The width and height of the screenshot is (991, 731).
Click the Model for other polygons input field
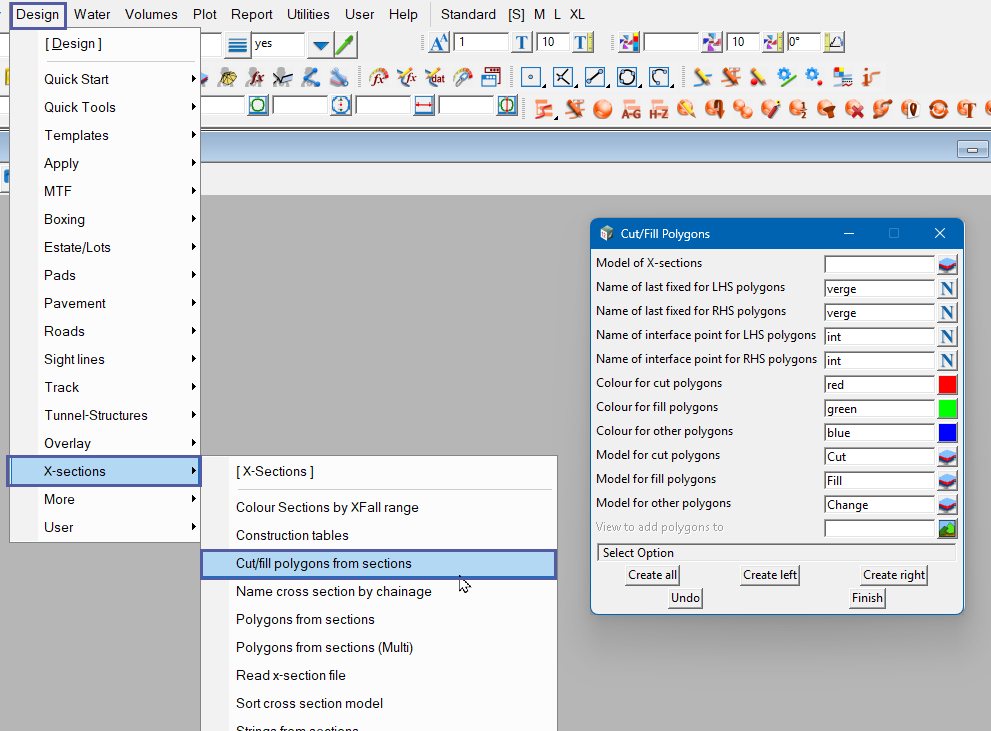[878, 505]
